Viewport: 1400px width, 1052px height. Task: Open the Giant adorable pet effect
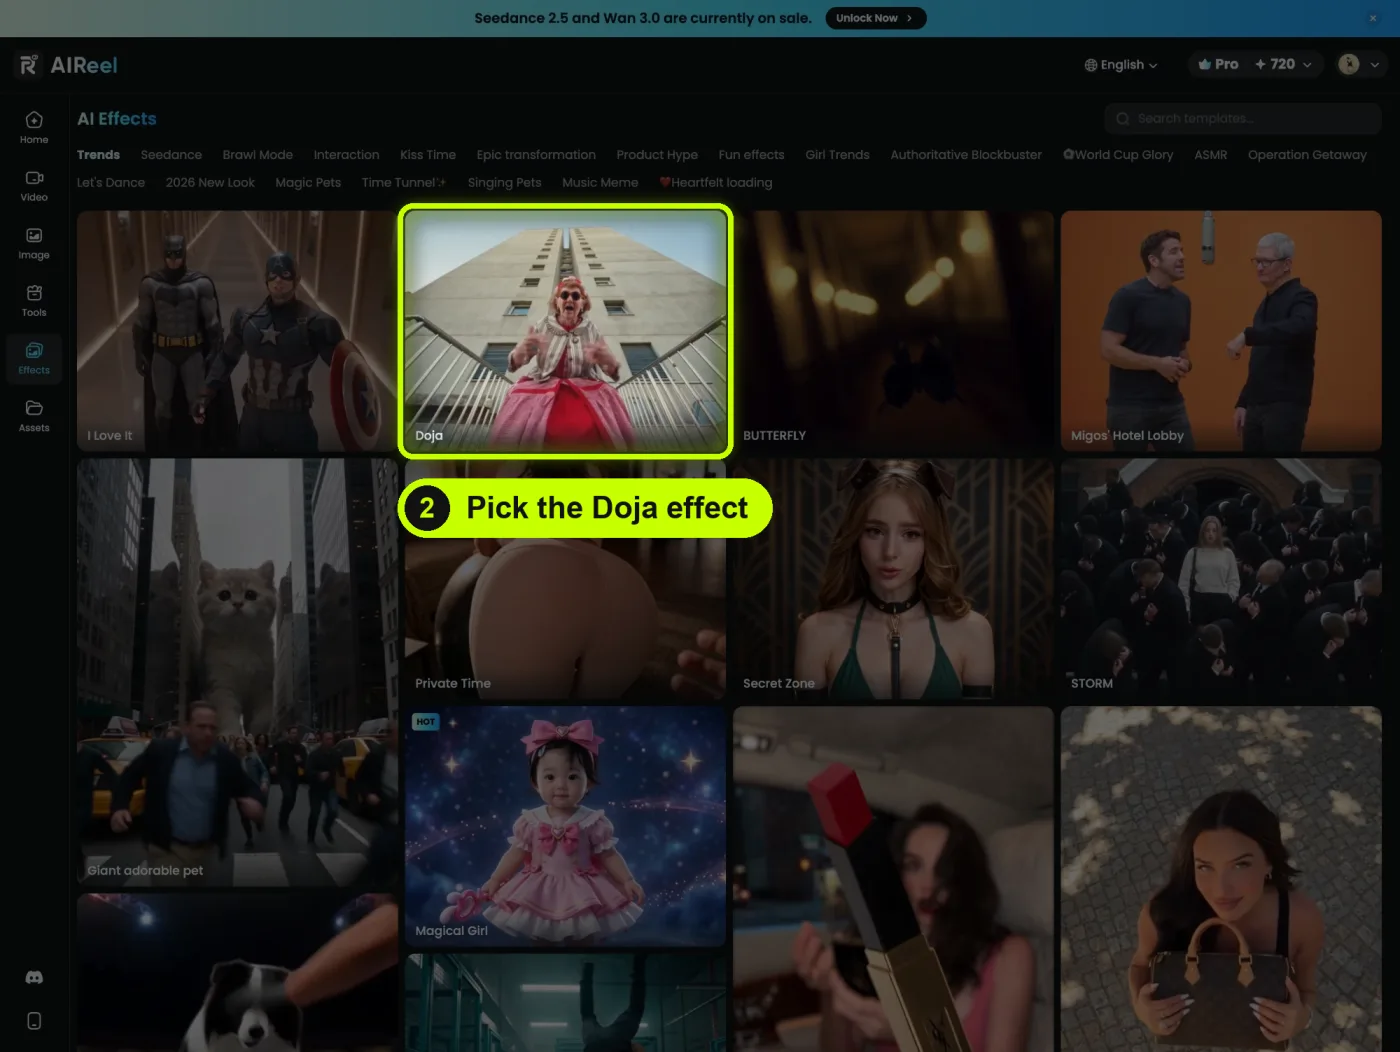pyautogui.click(x=237, y=673)
